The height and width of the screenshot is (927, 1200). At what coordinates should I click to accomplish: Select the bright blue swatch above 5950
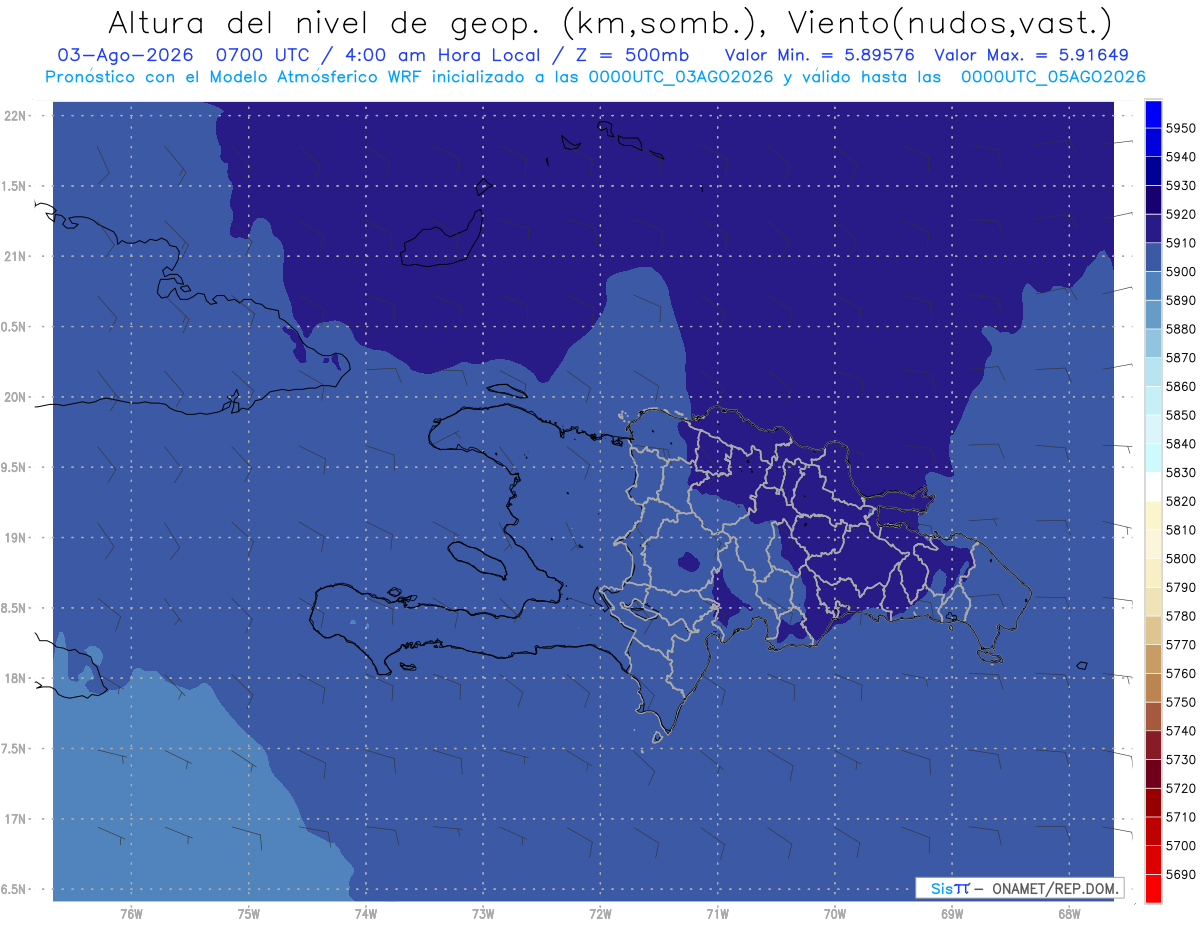click(1152, 114)
